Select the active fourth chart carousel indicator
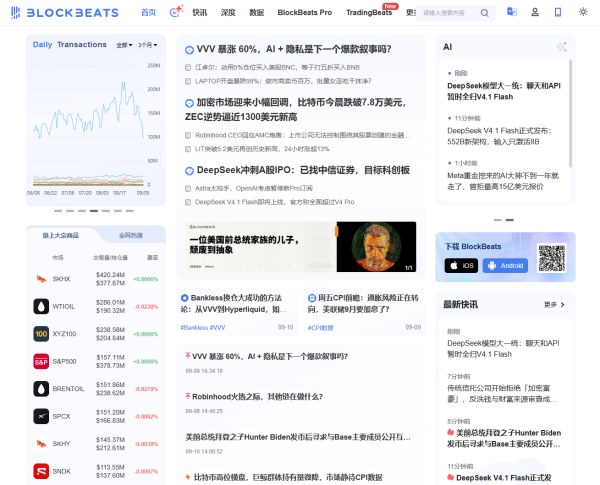 [94, 211]
